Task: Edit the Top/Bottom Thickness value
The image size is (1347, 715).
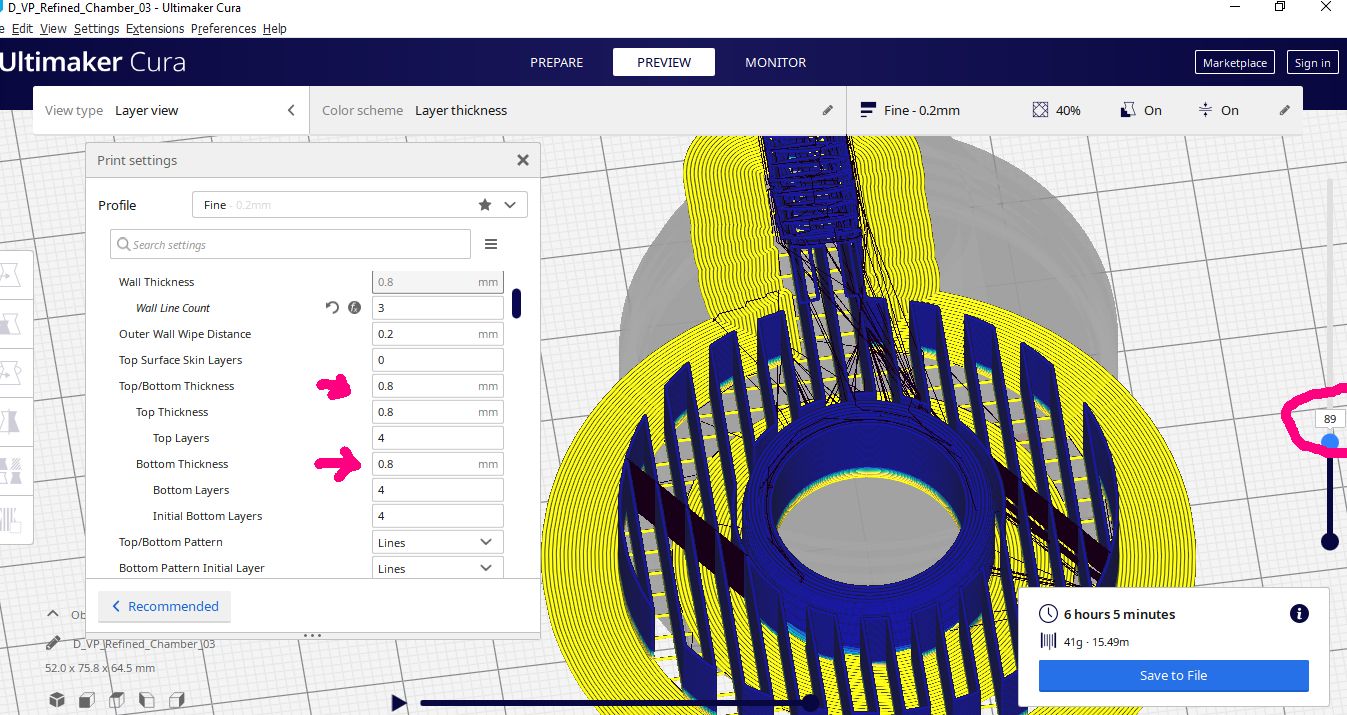Action: [437, 386]
